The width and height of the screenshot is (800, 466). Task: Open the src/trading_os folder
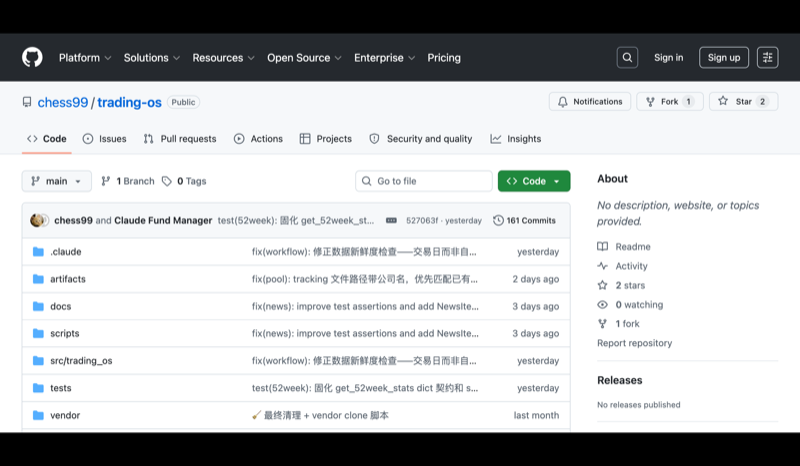click(x=81, y=361)
